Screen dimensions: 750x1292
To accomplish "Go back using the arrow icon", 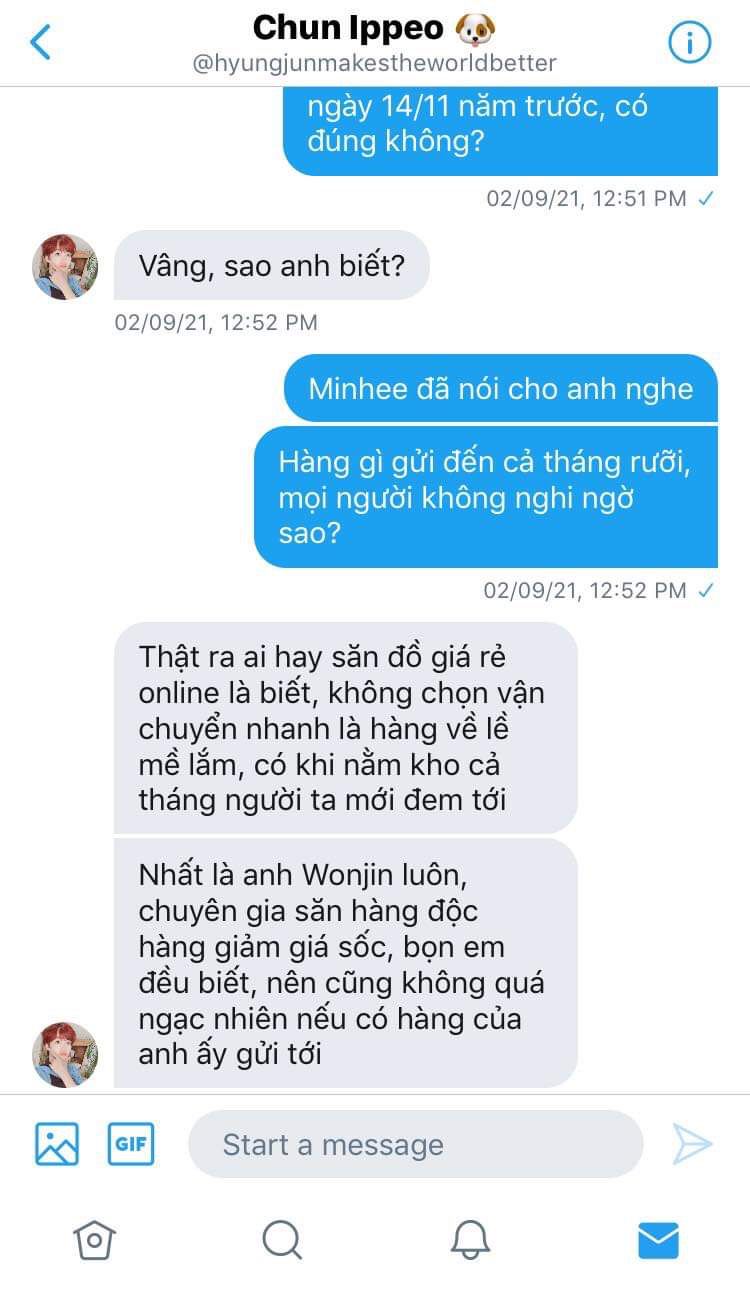I will pyautogui.click(x=40, y=43).
